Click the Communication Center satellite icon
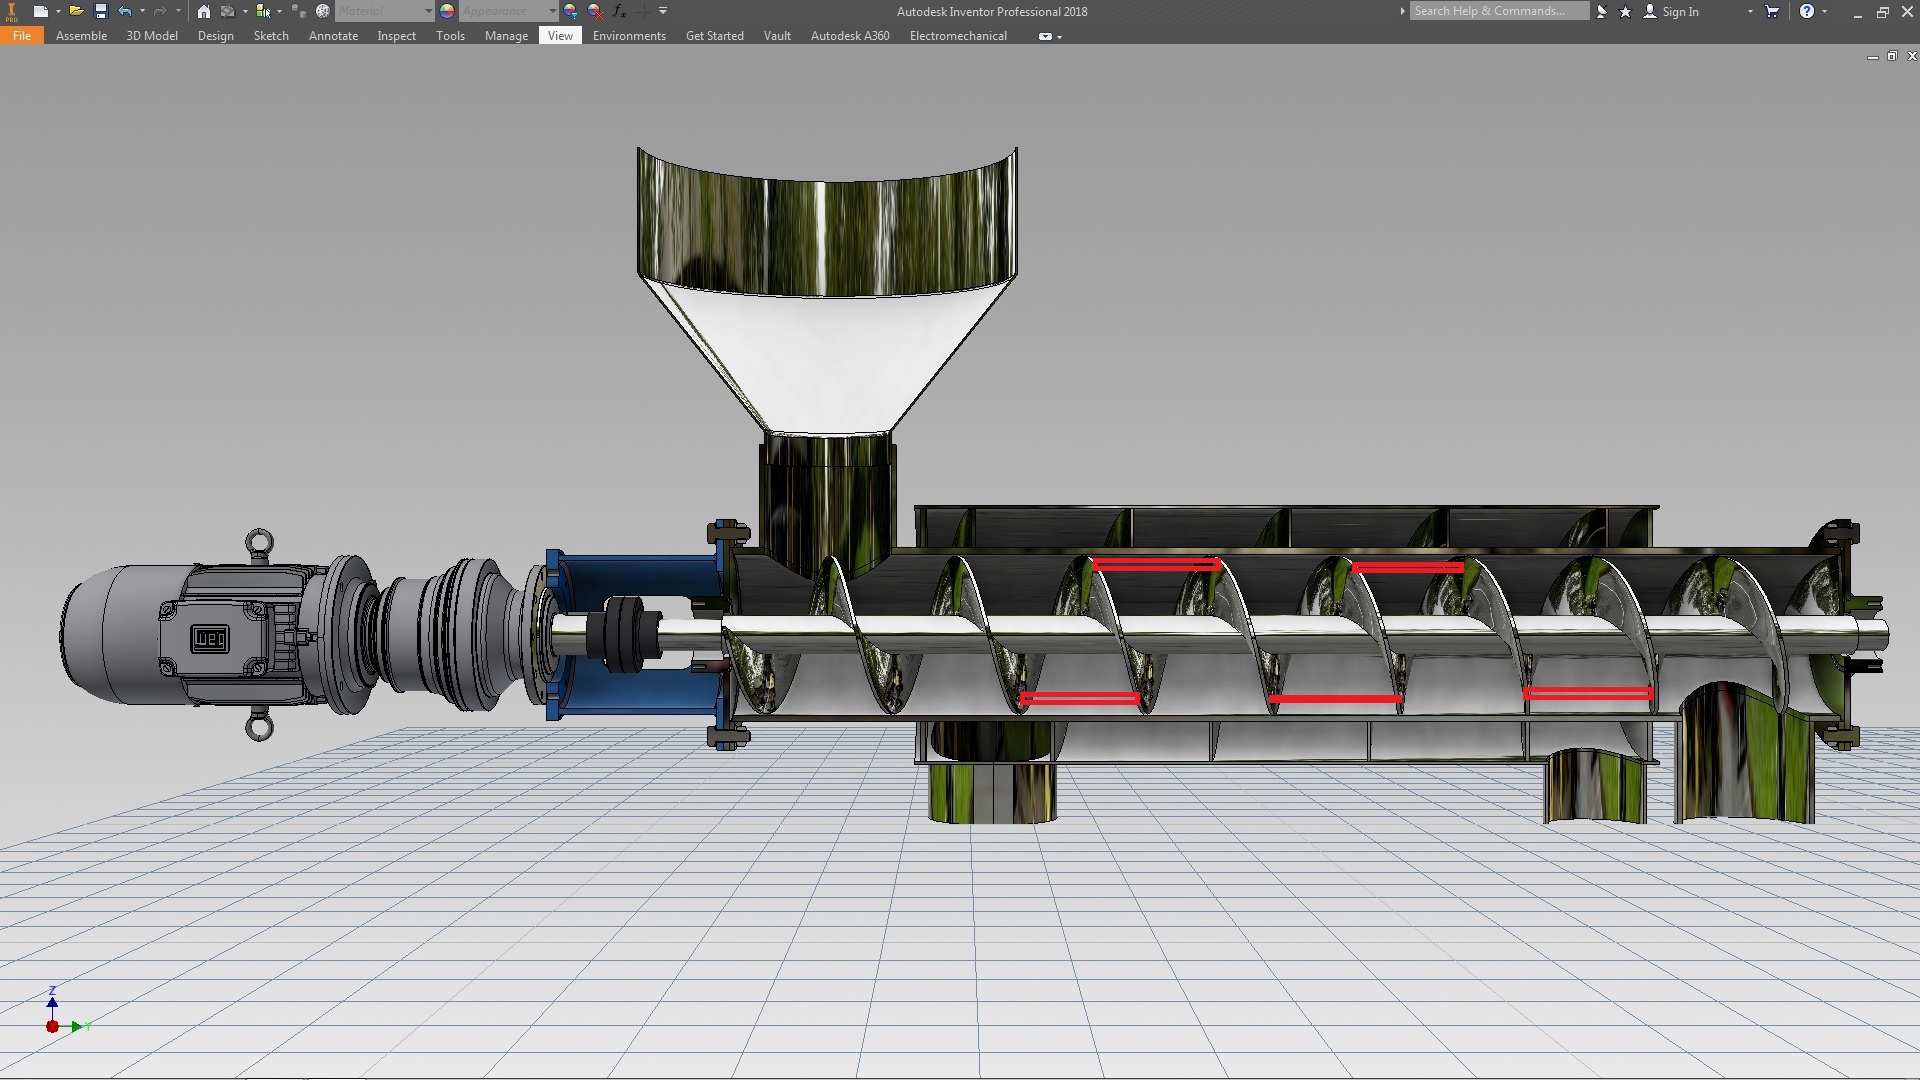The width and height of the screenshot is (1920, 1080). (1602, 11)
